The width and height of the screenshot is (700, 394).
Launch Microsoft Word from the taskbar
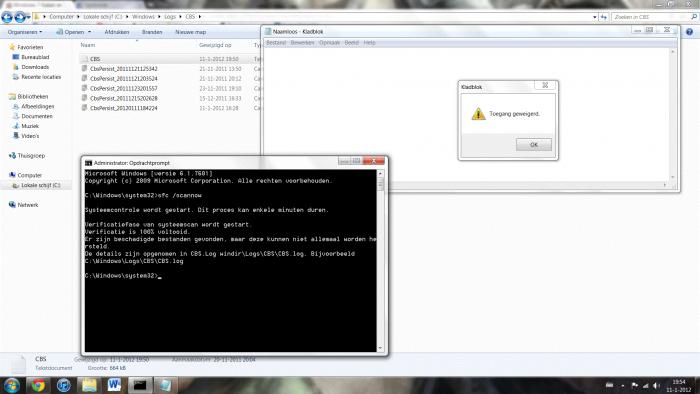(x=114, y=385)
